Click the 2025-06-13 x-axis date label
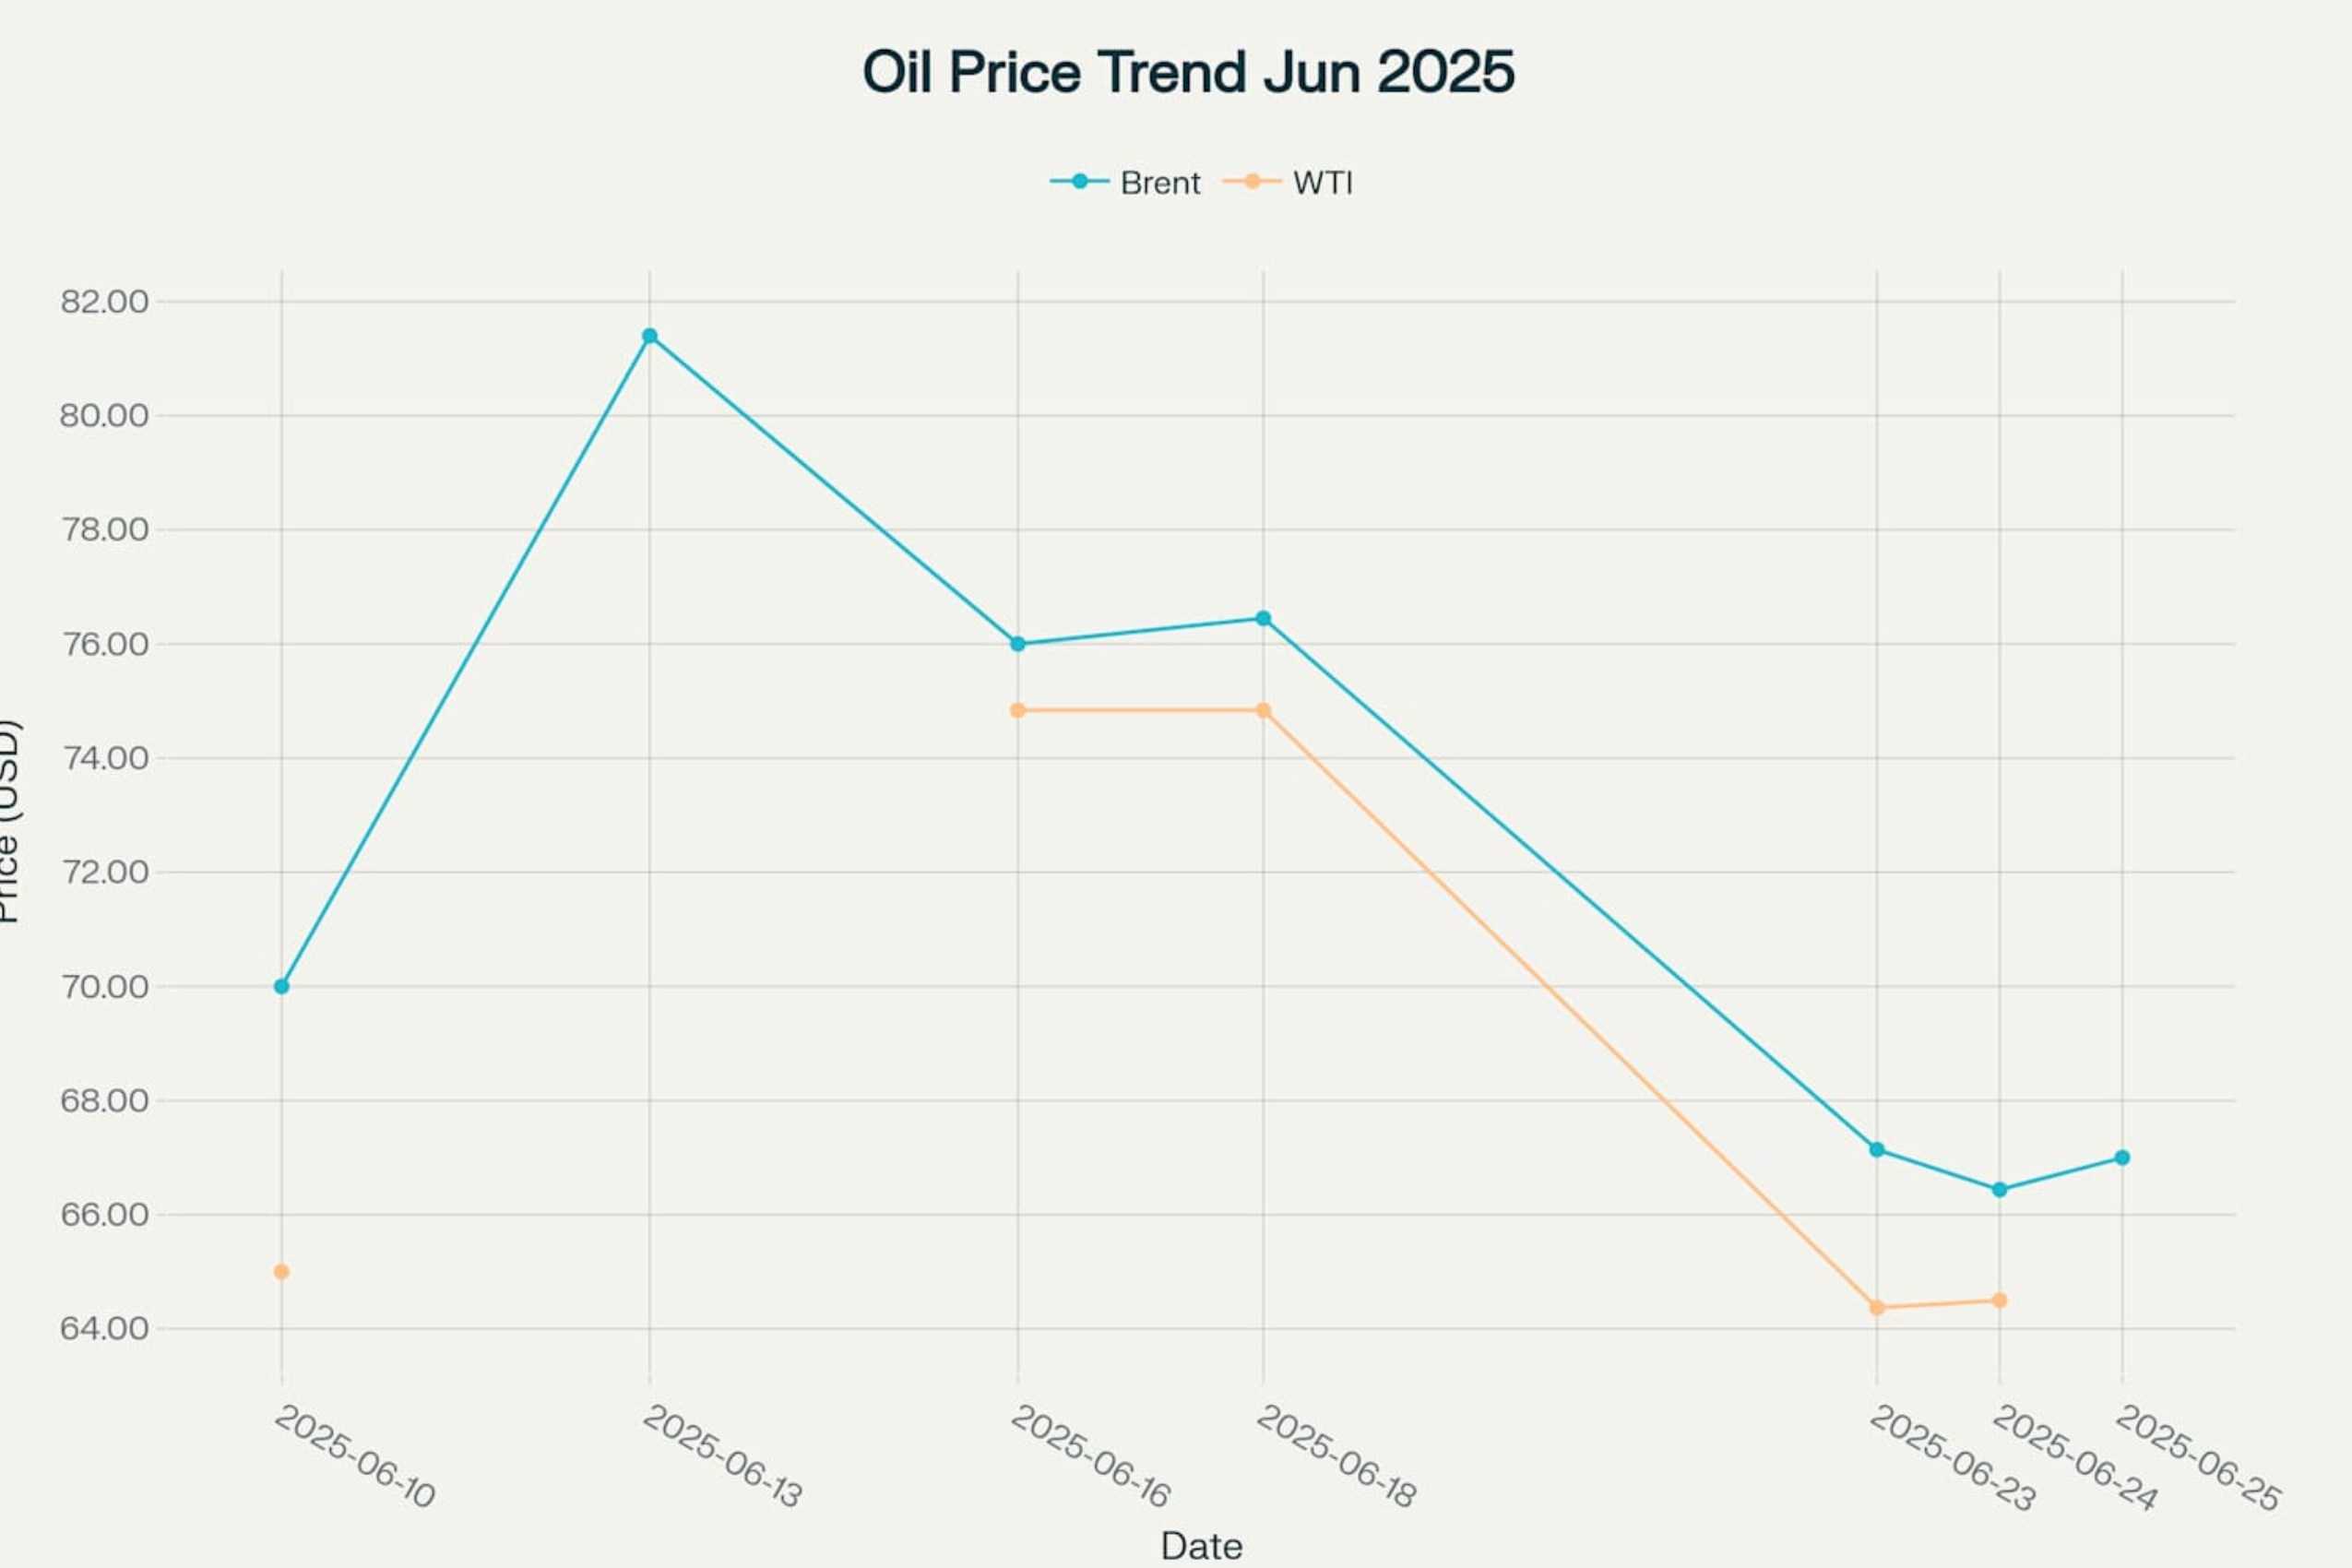The width and height of the screenshot is (2352, 1568). pyautogui.click(x=722, y=1455)
